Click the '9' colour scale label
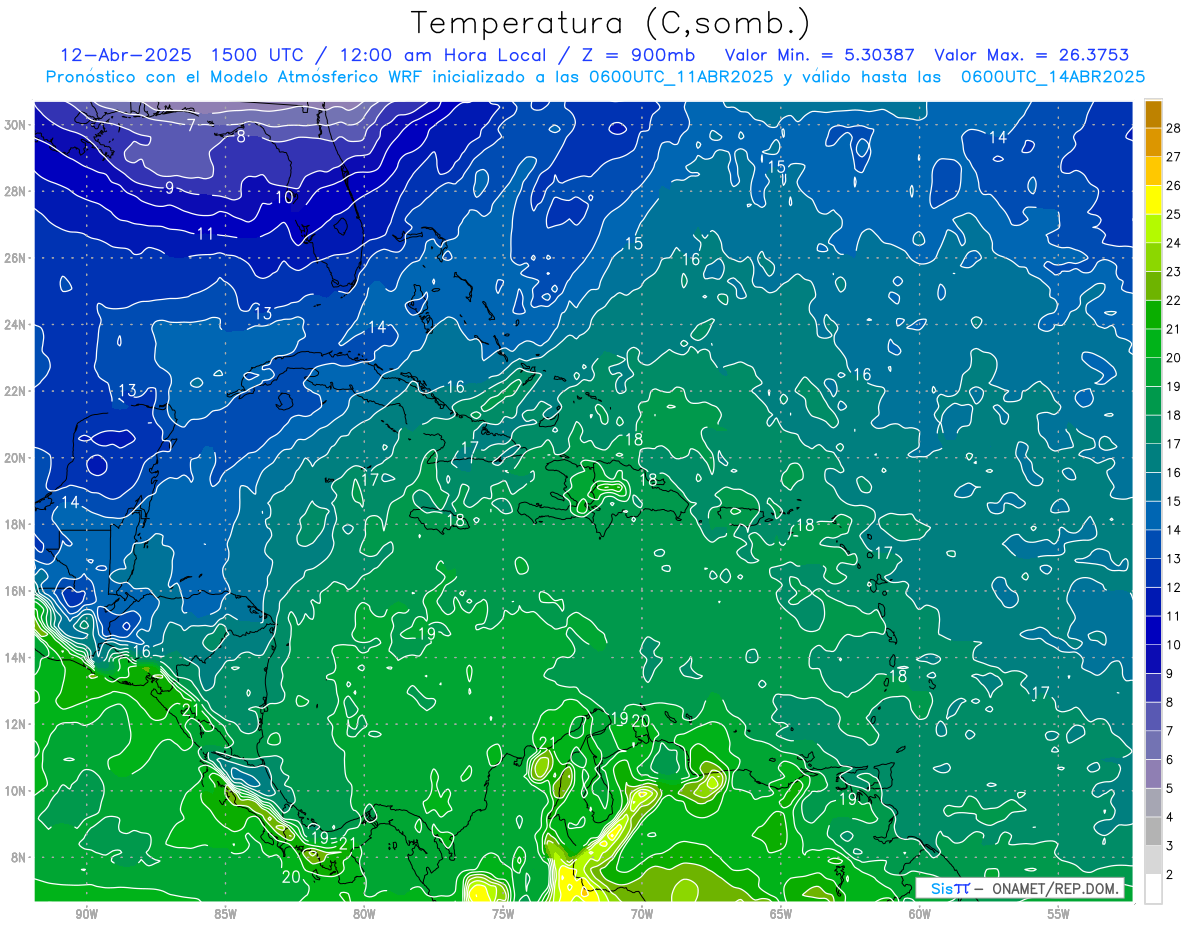 (x=1170, y=674)
